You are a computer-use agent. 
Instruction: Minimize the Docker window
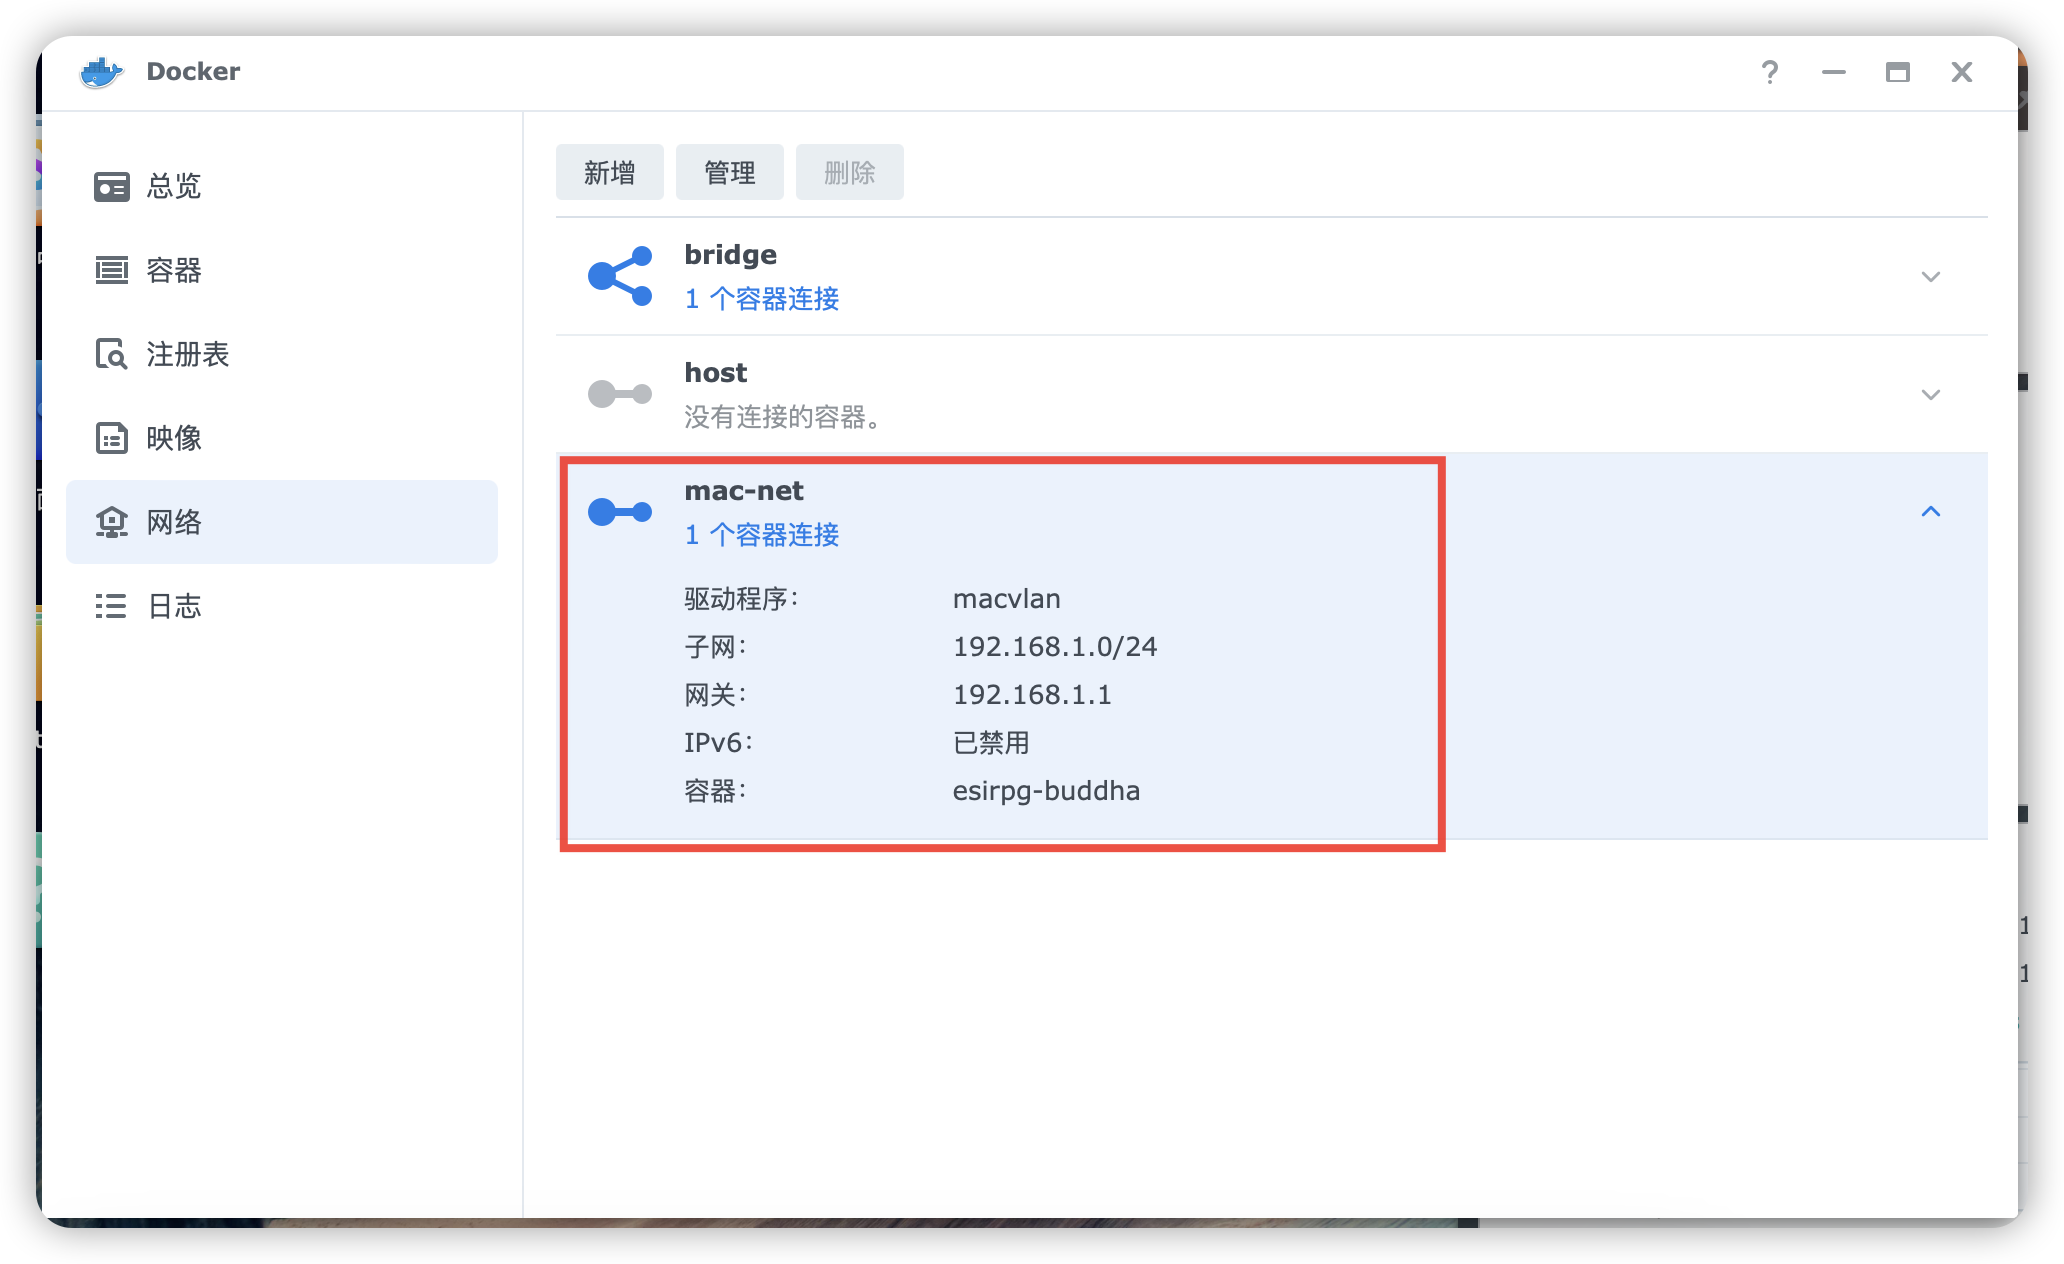[x=1834, y=72]
